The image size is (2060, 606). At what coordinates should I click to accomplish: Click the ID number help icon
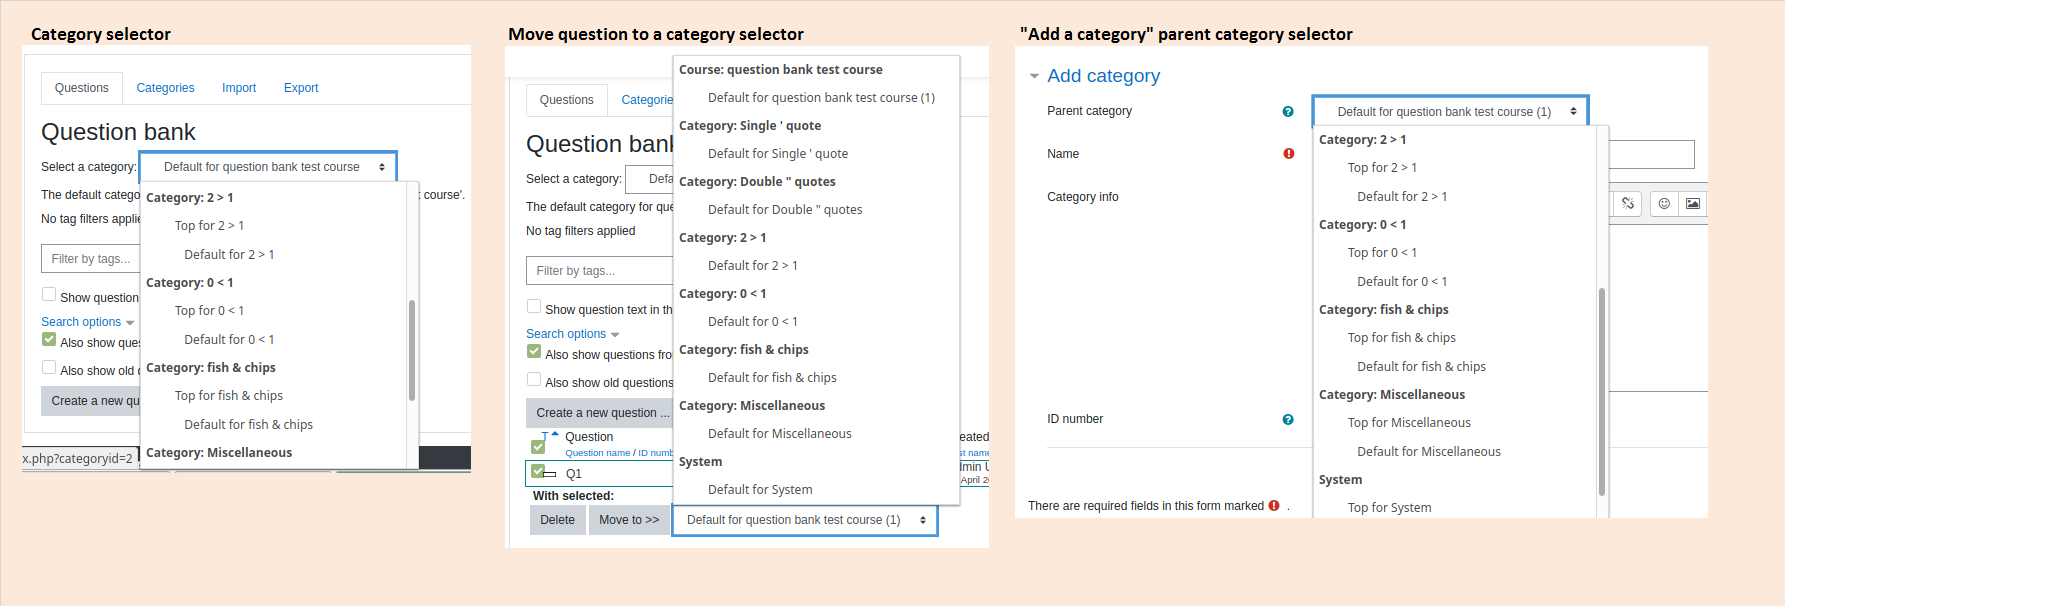pyautogui.click(x=1288, y=420)
